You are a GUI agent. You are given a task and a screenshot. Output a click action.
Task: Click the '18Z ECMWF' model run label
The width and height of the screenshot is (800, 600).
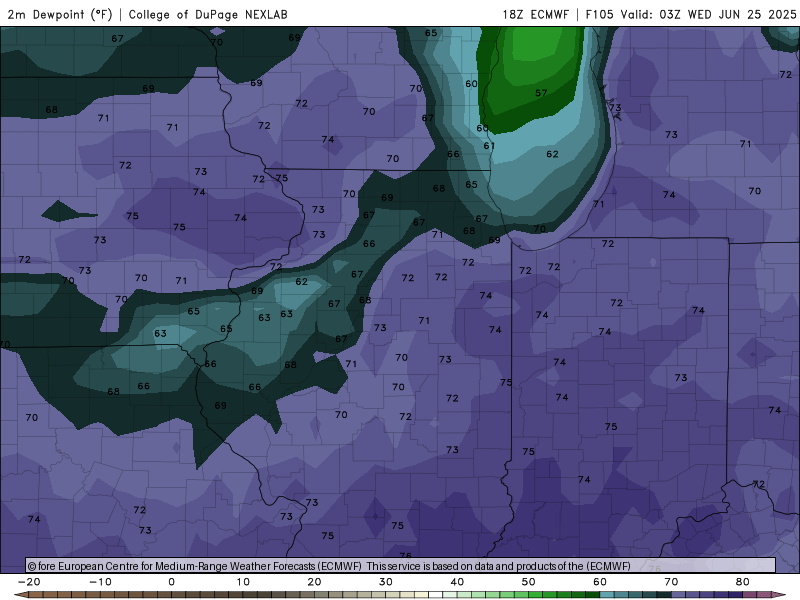click(x=535, y=14)
